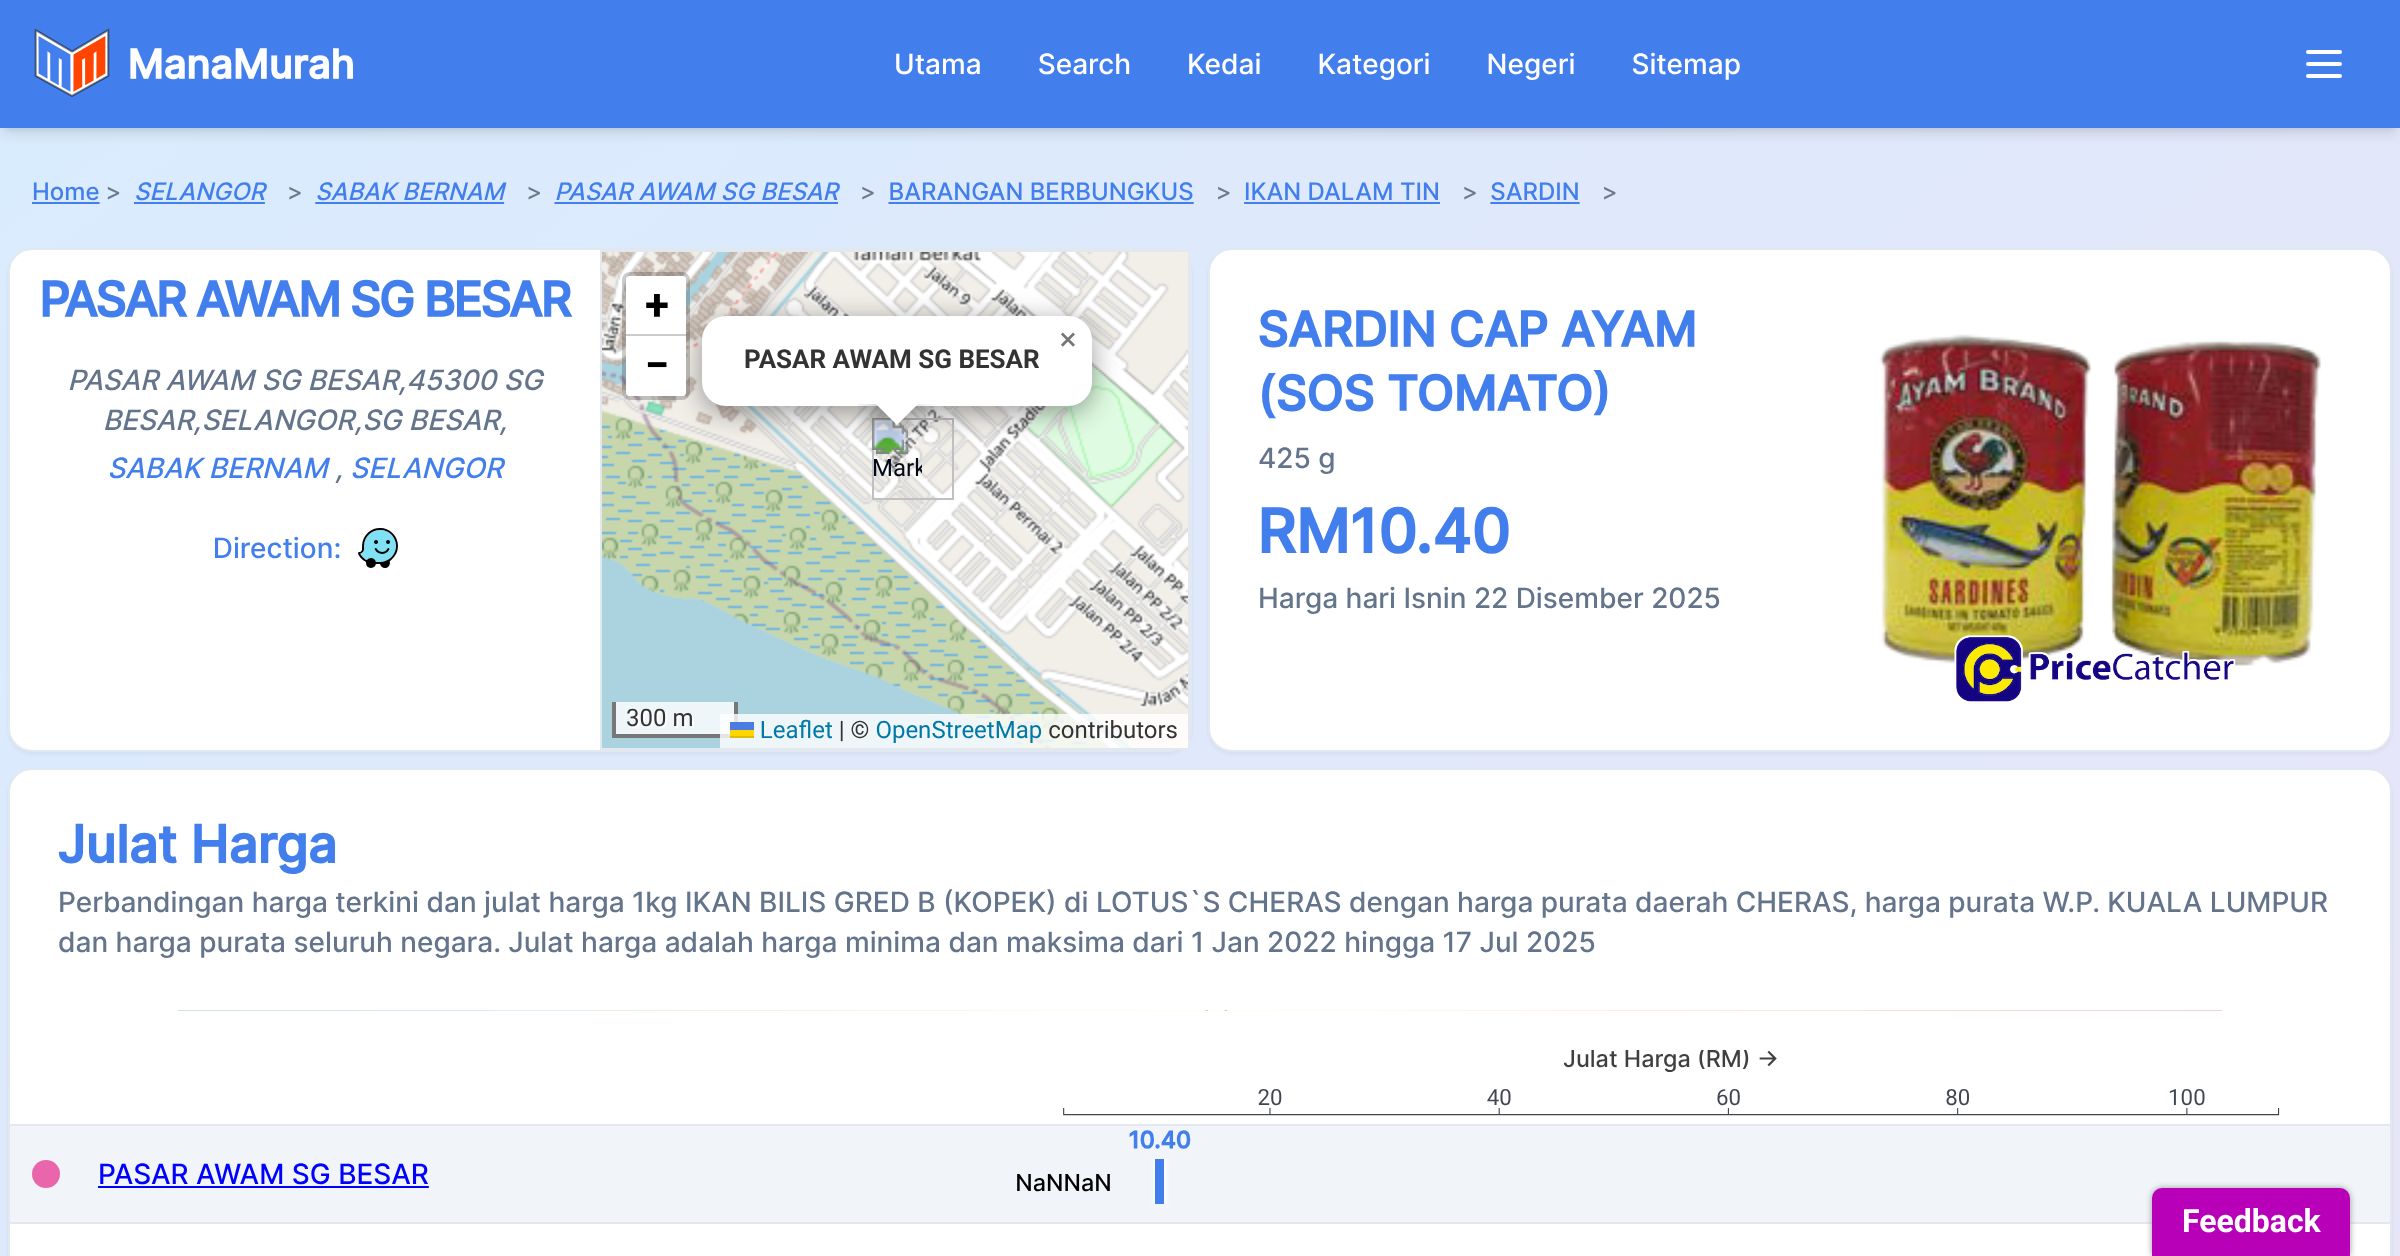The width and height of the screenshot is (2400, 1256).
Task: Click the IKAN DALAM TIN breadcrumb
Action: [1341, 191]
